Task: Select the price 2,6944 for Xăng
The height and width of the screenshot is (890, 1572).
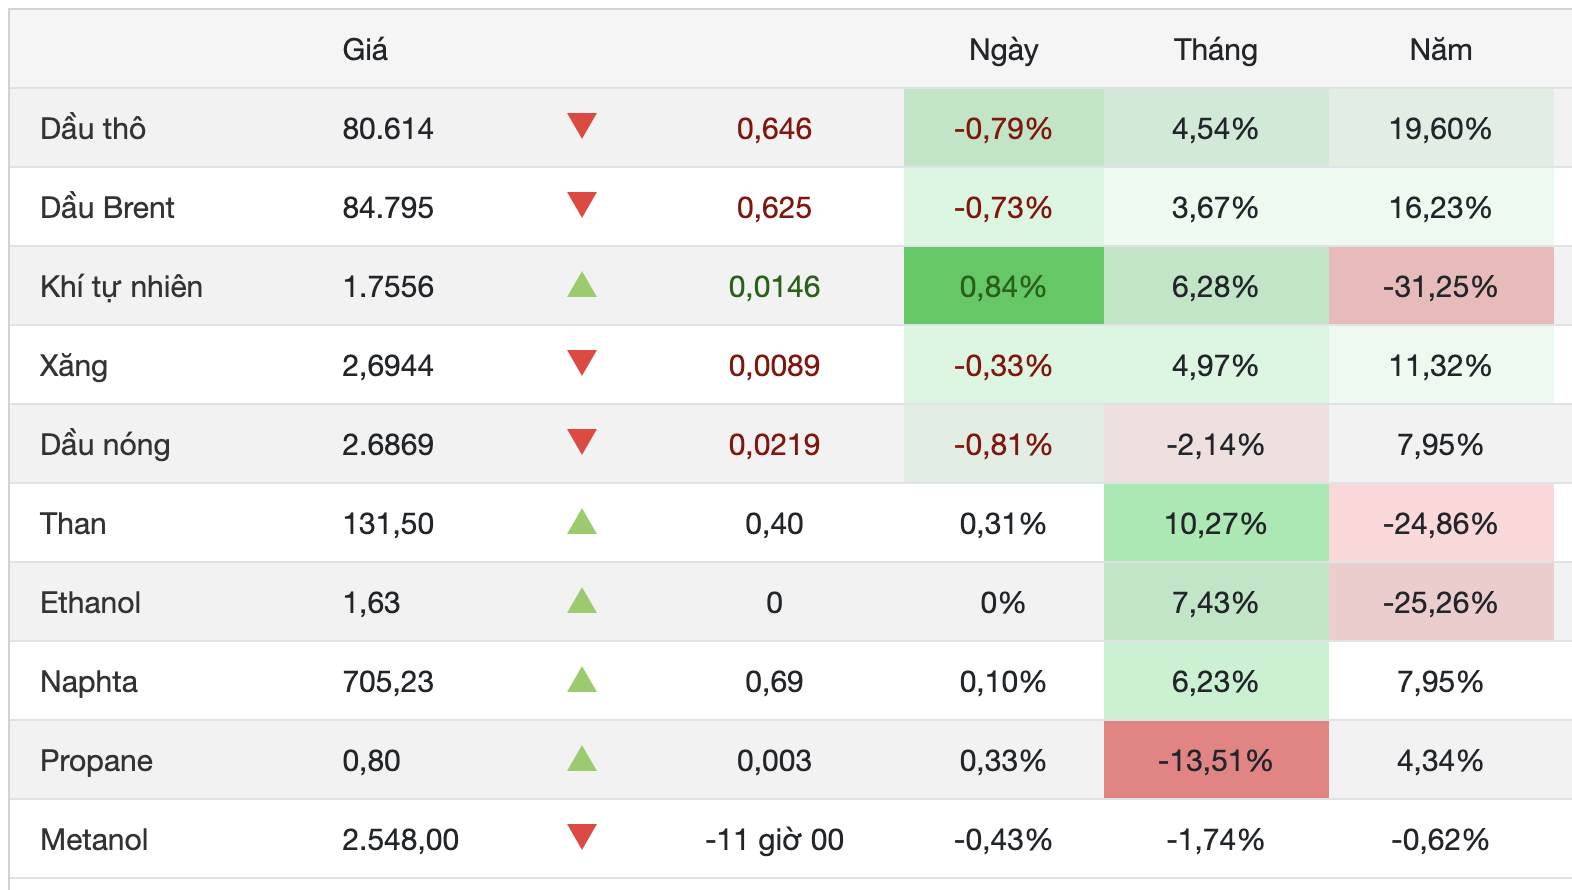Action: [x=388, y=366]
